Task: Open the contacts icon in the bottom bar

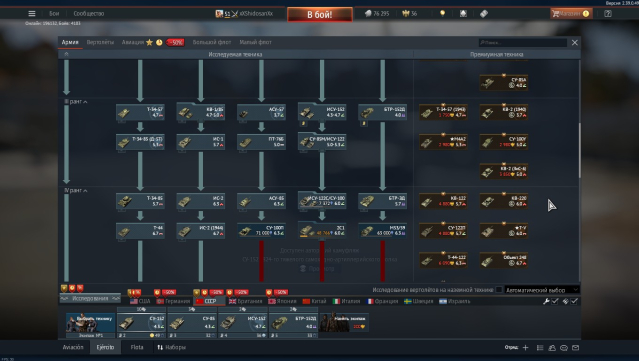Action: pos(552,348)
